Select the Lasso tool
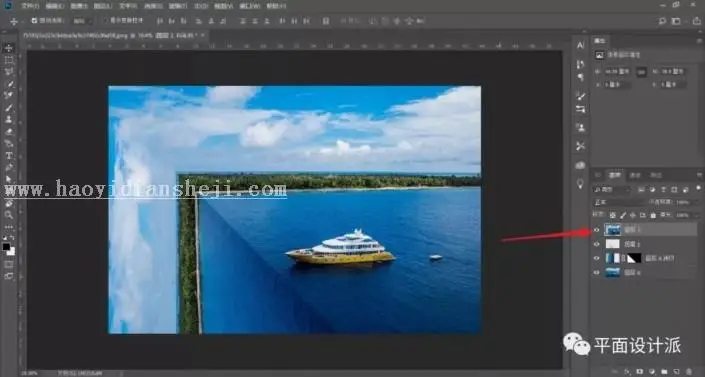 (9, 72)
